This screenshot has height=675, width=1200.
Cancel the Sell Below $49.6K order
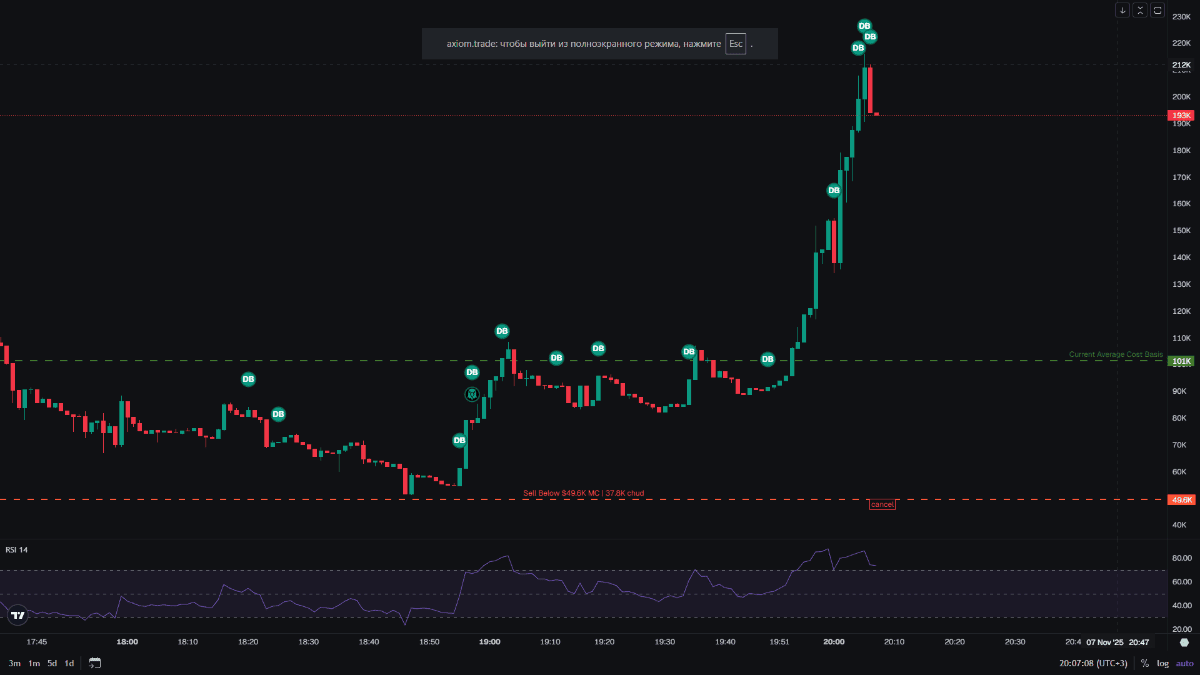point(882,505)
